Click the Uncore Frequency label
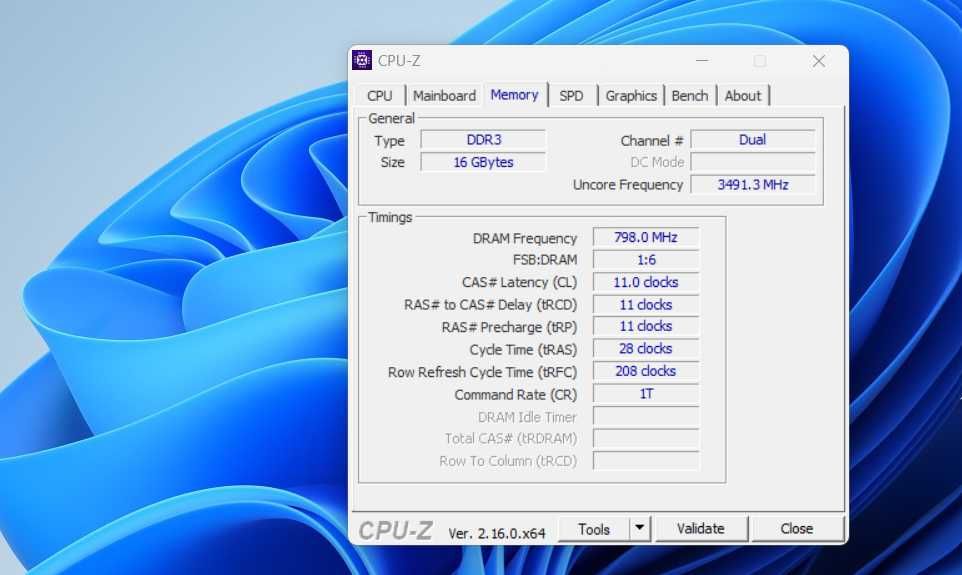This screenshot has height=575, width=962. [628, 185]
